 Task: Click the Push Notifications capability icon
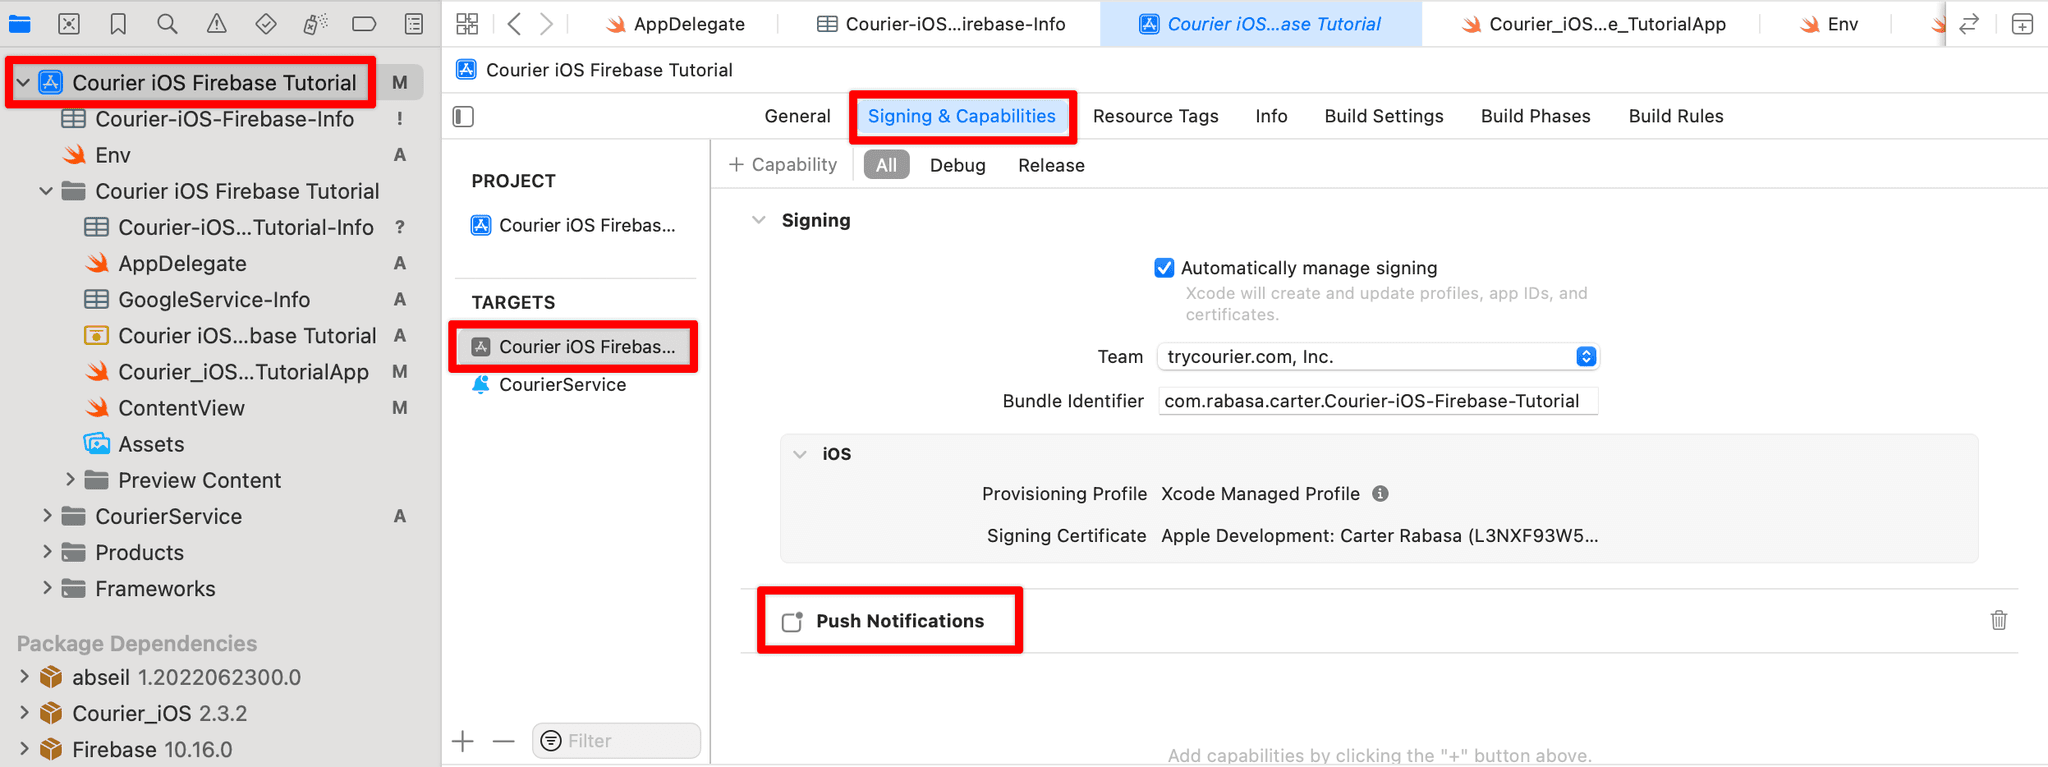click(792, 621)
